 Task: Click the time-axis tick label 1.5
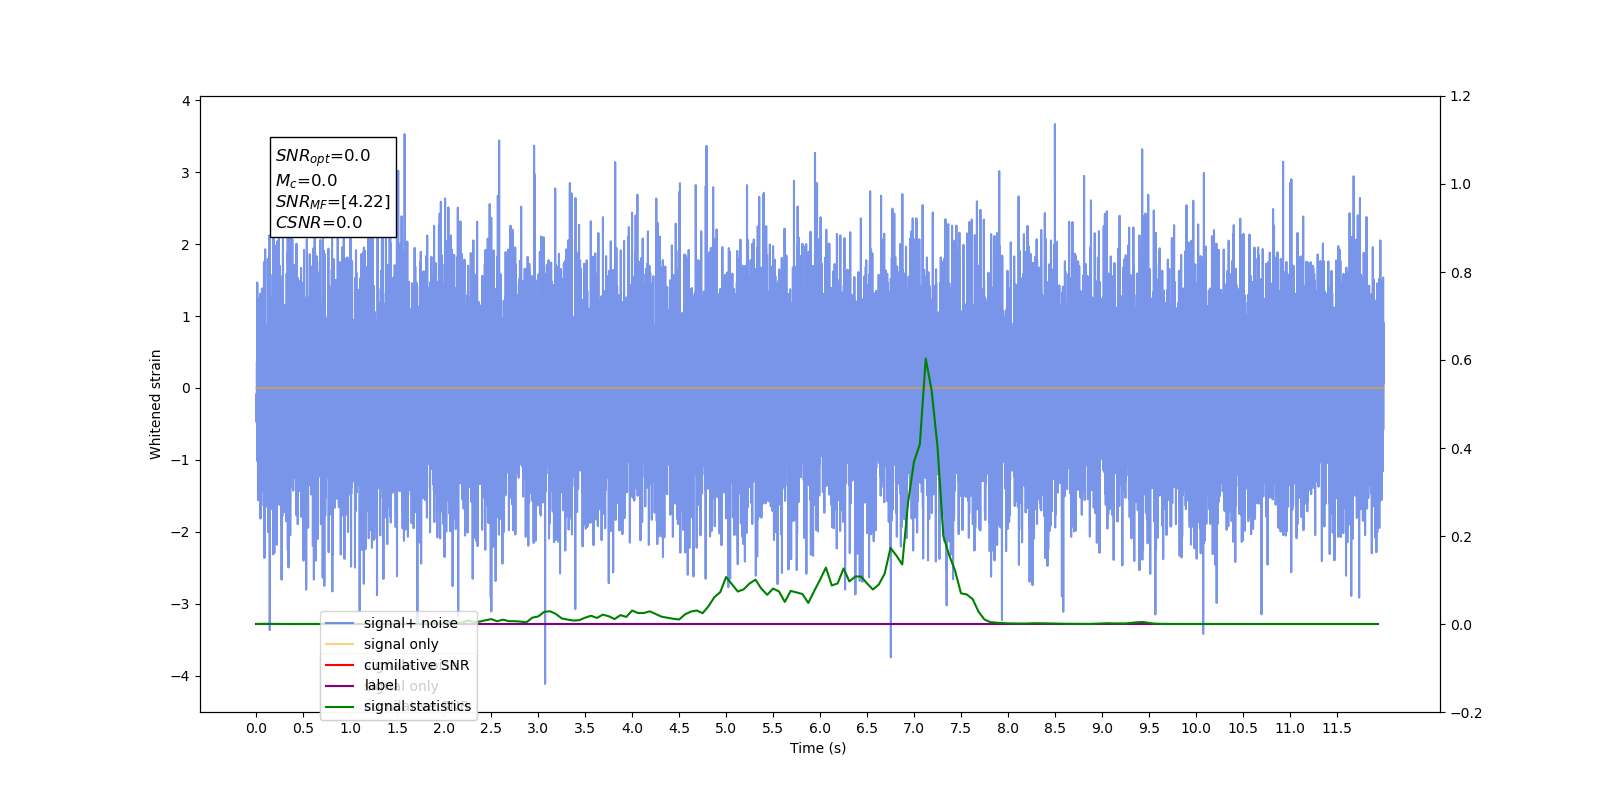[x=397, y=728]
